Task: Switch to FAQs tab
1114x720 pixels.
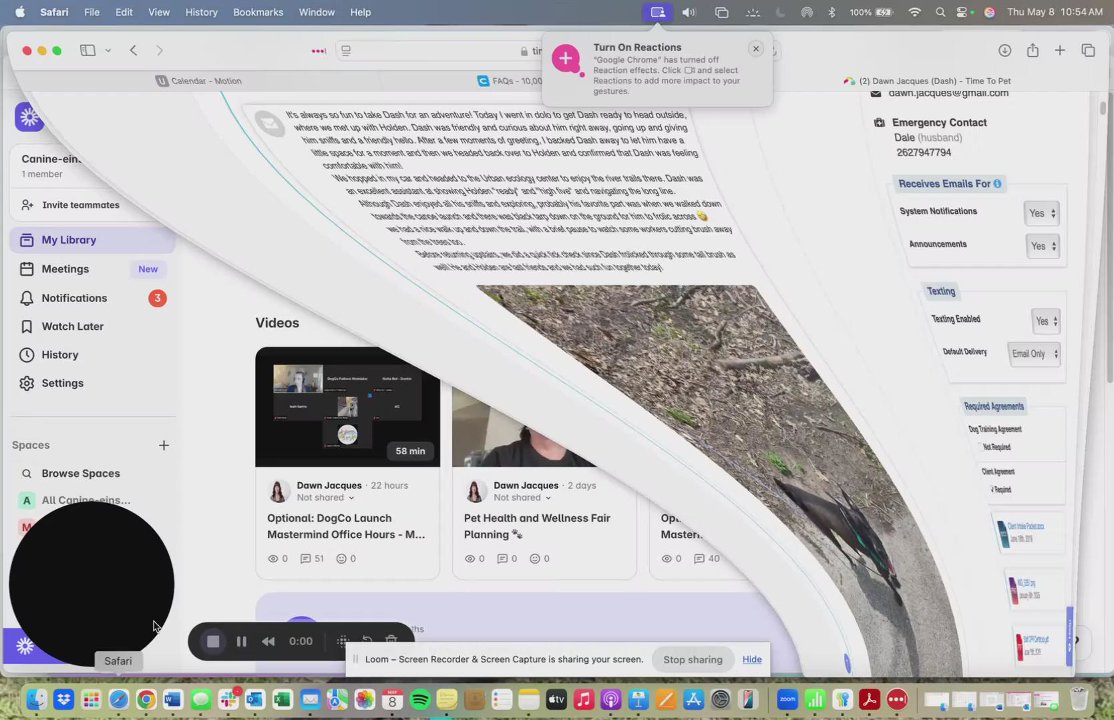Action: click(x=509, y=81)
